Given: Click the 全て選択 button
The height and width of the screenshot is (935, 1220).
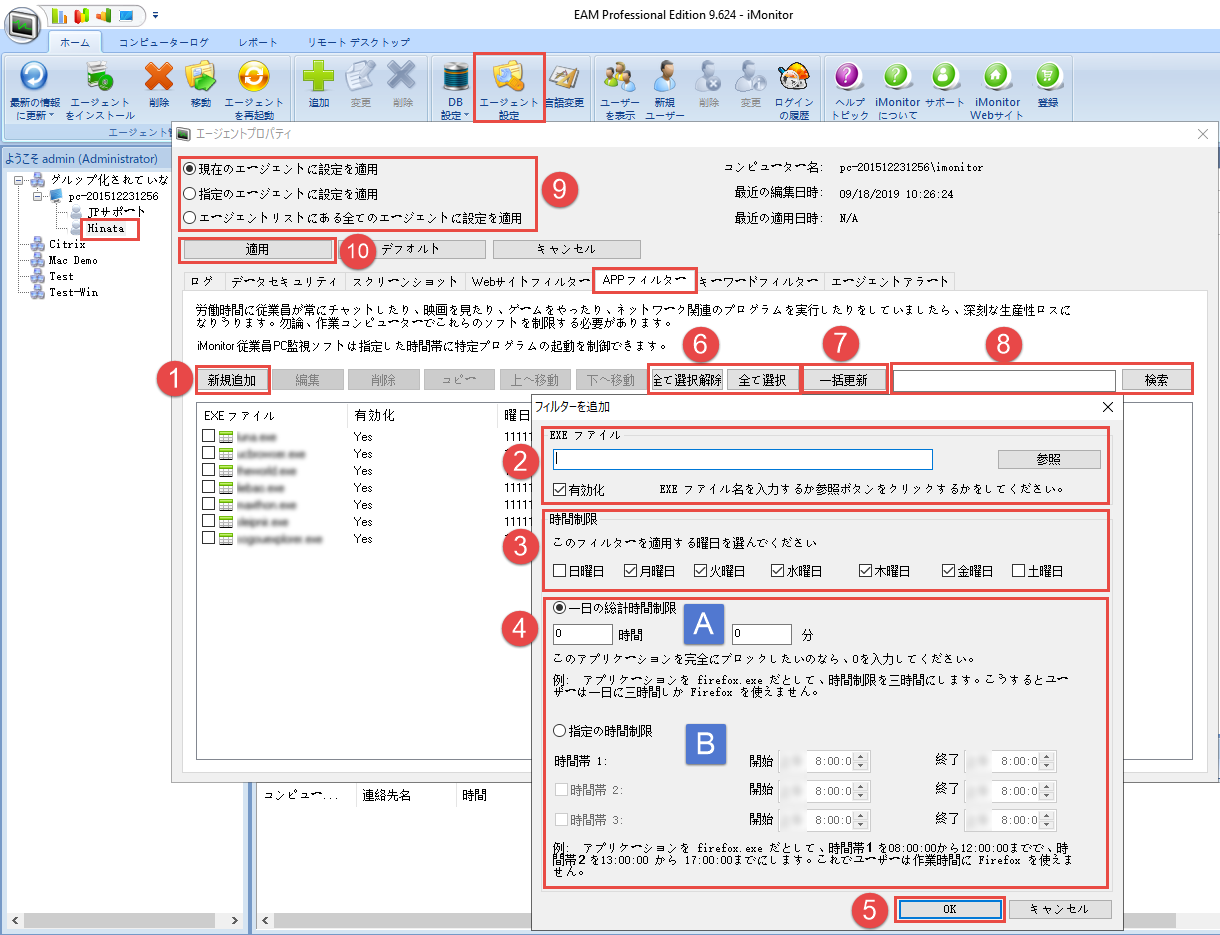Looking at the screenshot, I should tap(762, 380).
